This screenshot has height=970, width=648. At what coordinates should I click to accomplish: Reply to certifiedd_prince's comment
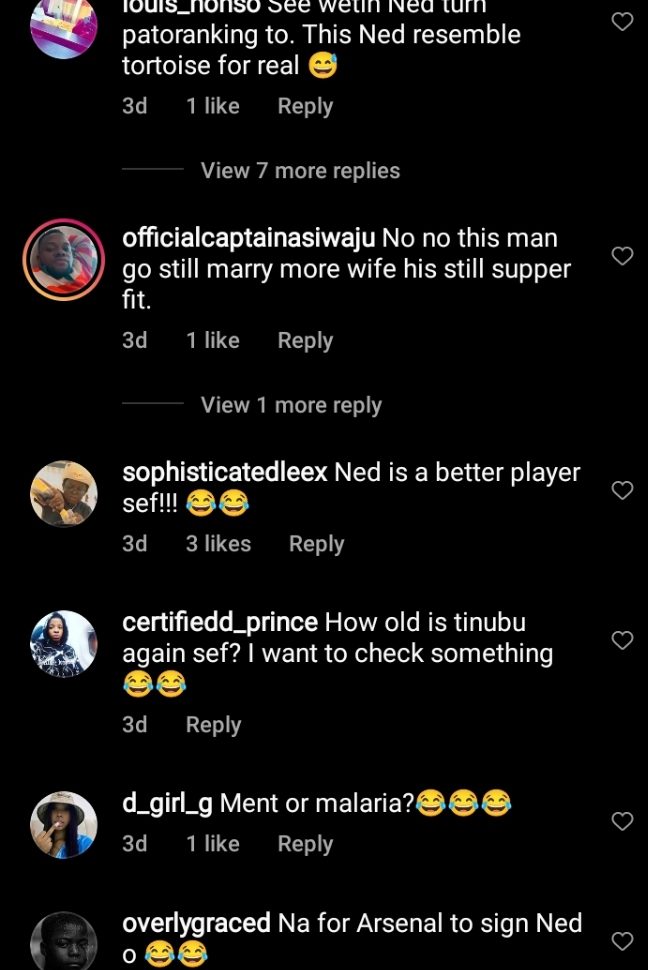pyautogui.click(x=213, y=725)
